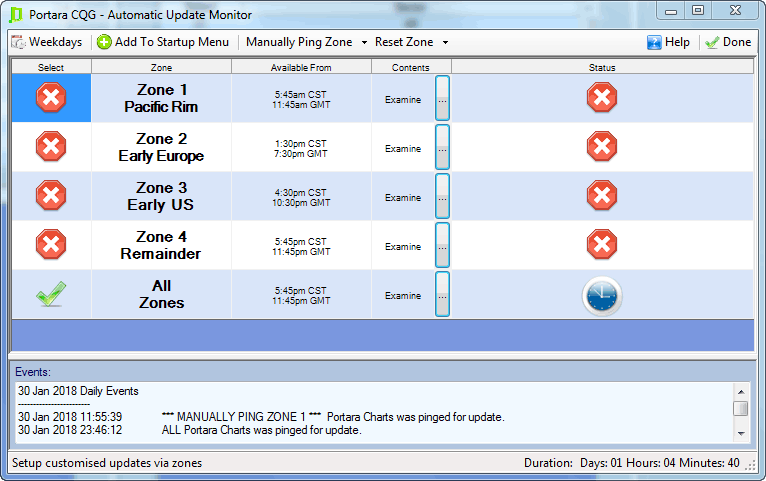The width and height of the screenshot is (766, 481).
Task: Click Zone 1 Pacific Rim red status icon
Action: click(x=602, y=98)
